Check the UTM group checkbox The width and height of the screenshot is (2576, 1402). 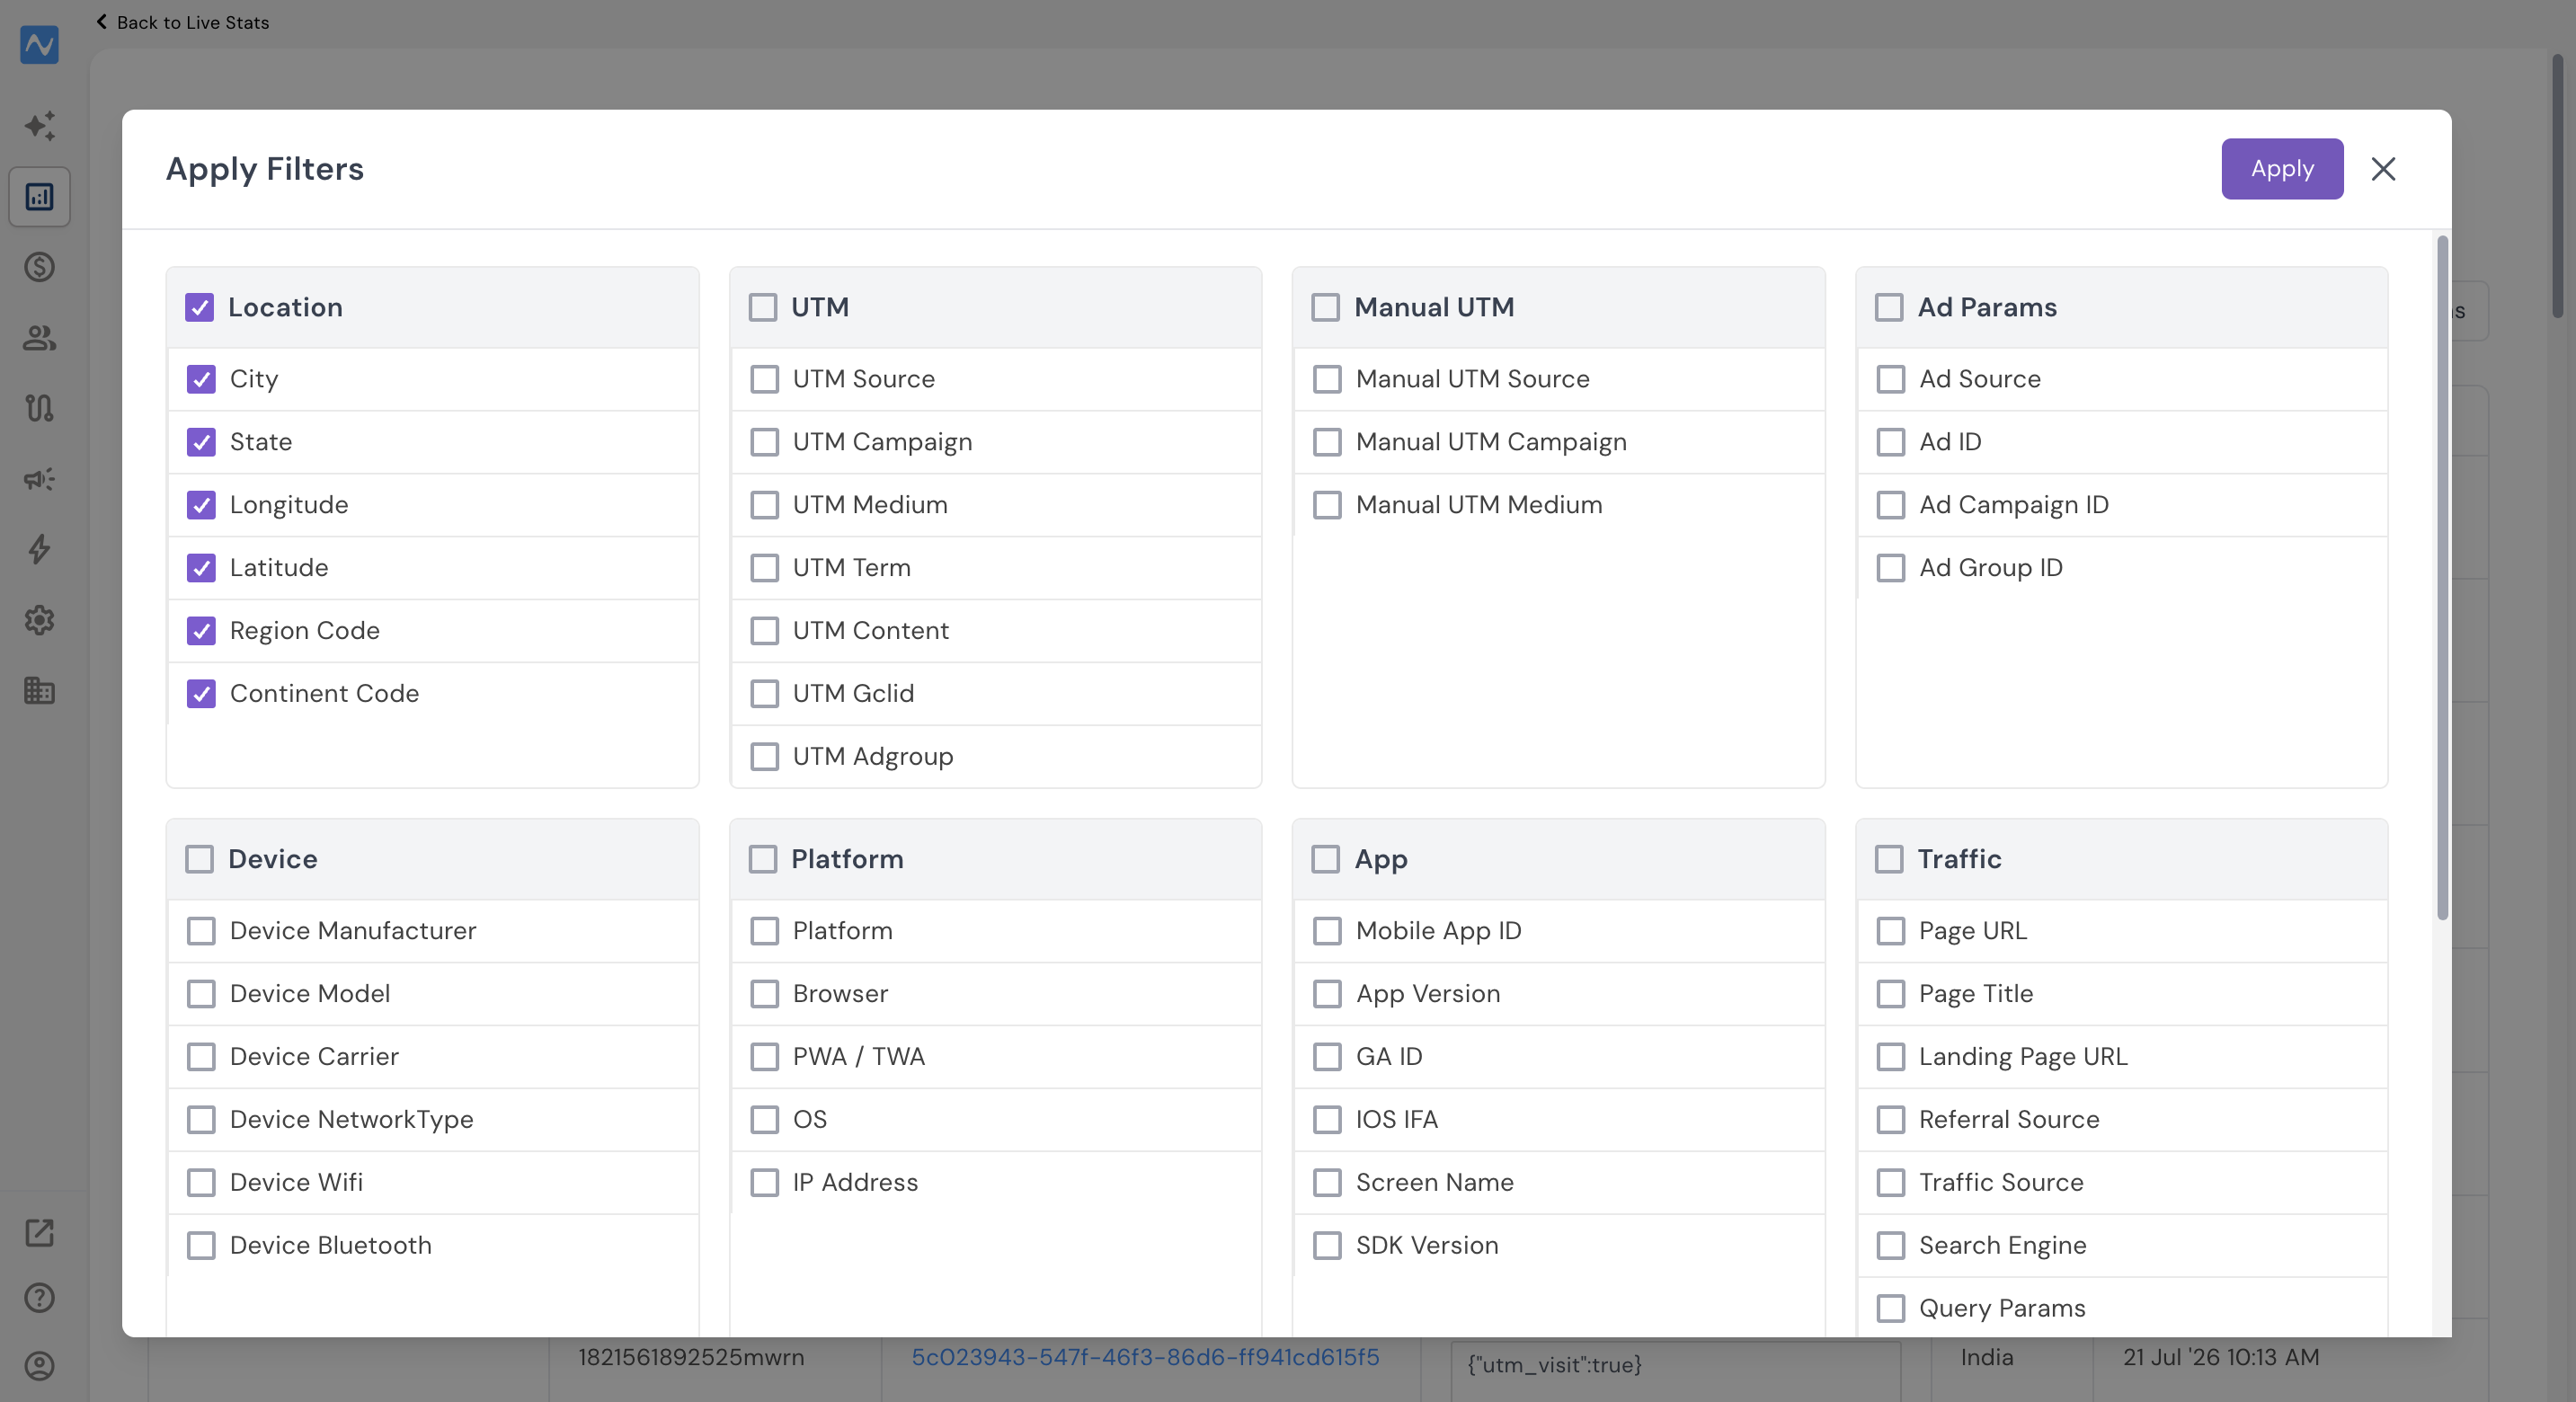pos(763,307)
